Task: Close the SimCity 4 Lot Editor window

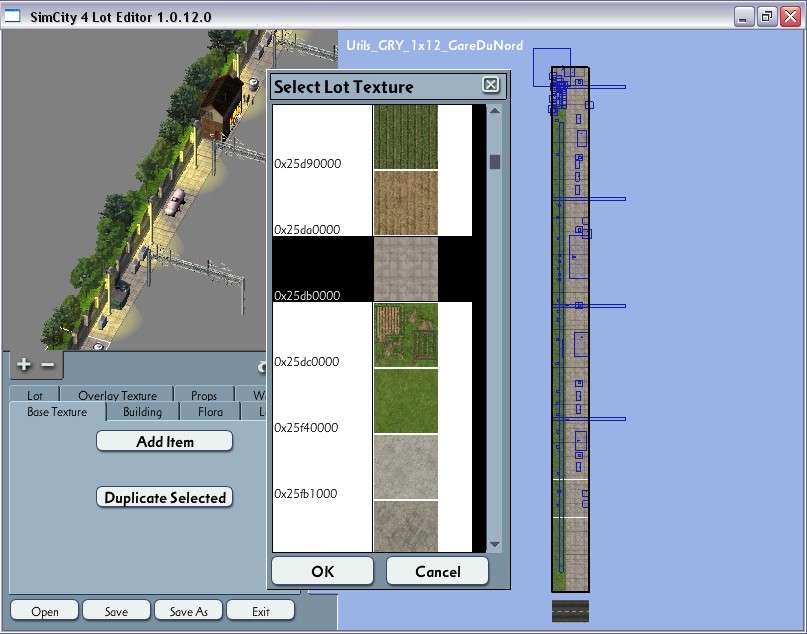Action: 791,16
